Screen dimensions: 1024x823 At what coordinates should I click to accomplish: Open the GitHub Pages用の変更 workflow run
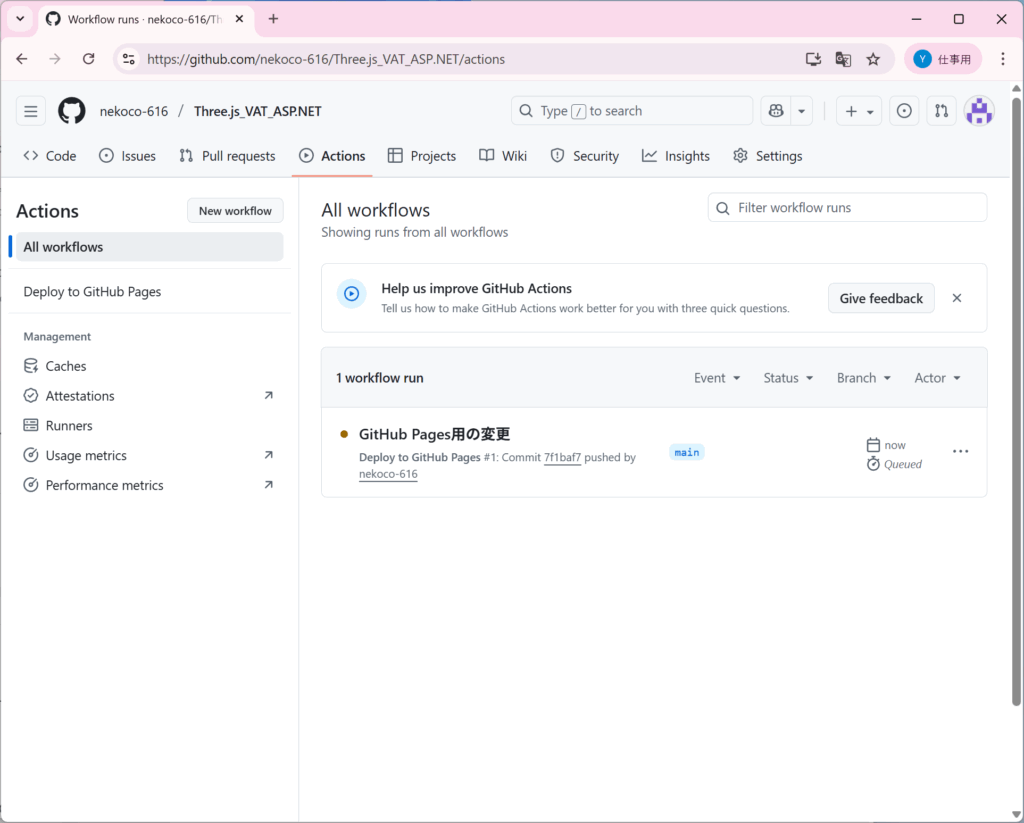pyautogui.click(x=434, y=434)
